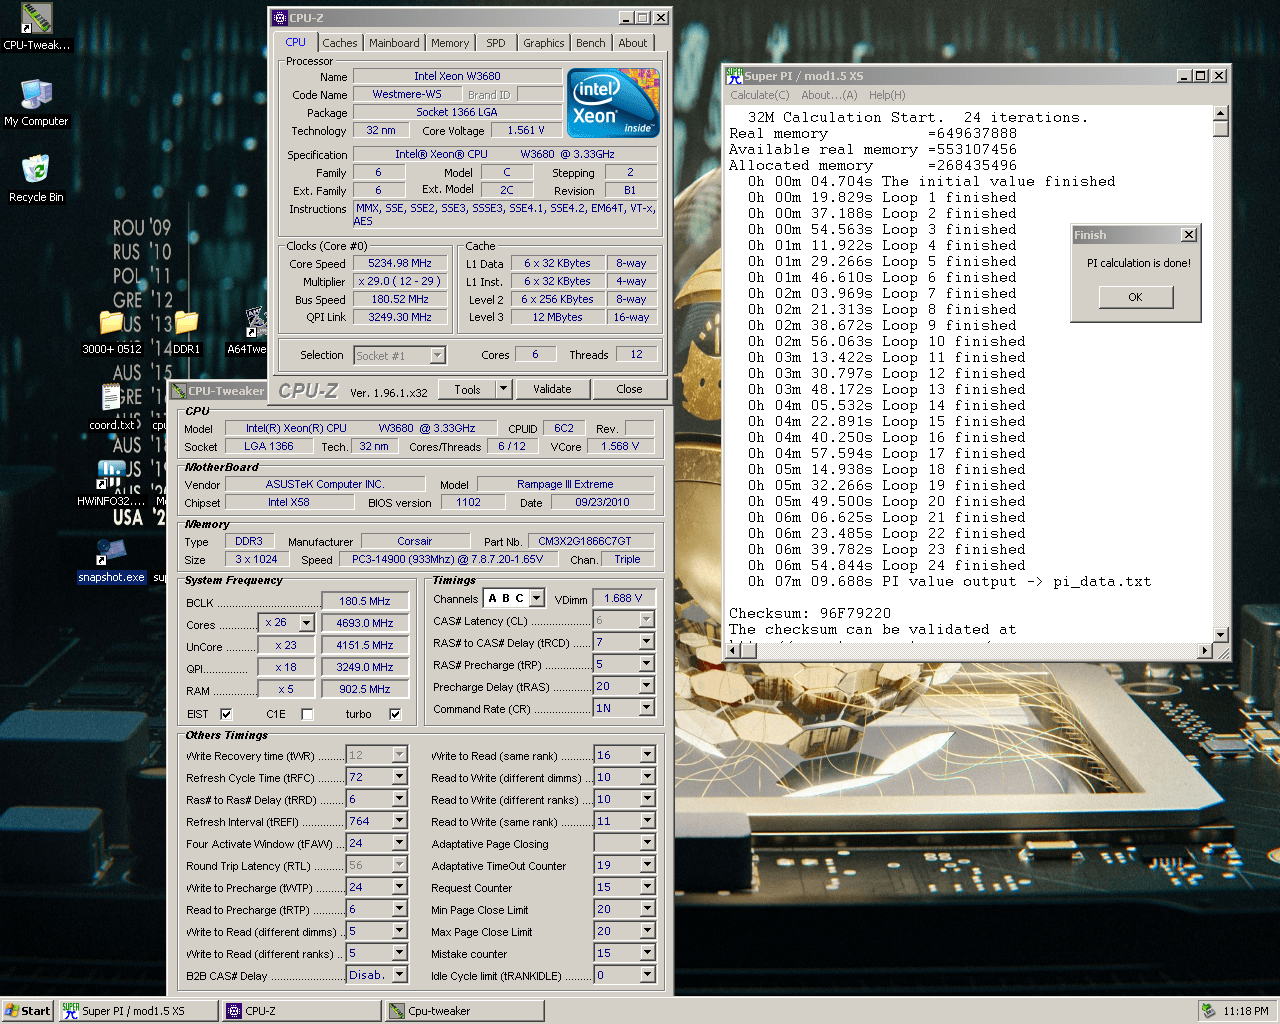Viewport: 1280px width, 1024px height.
Task: Open the Four Activate Window dropdown
Action: tap(399, 843)
